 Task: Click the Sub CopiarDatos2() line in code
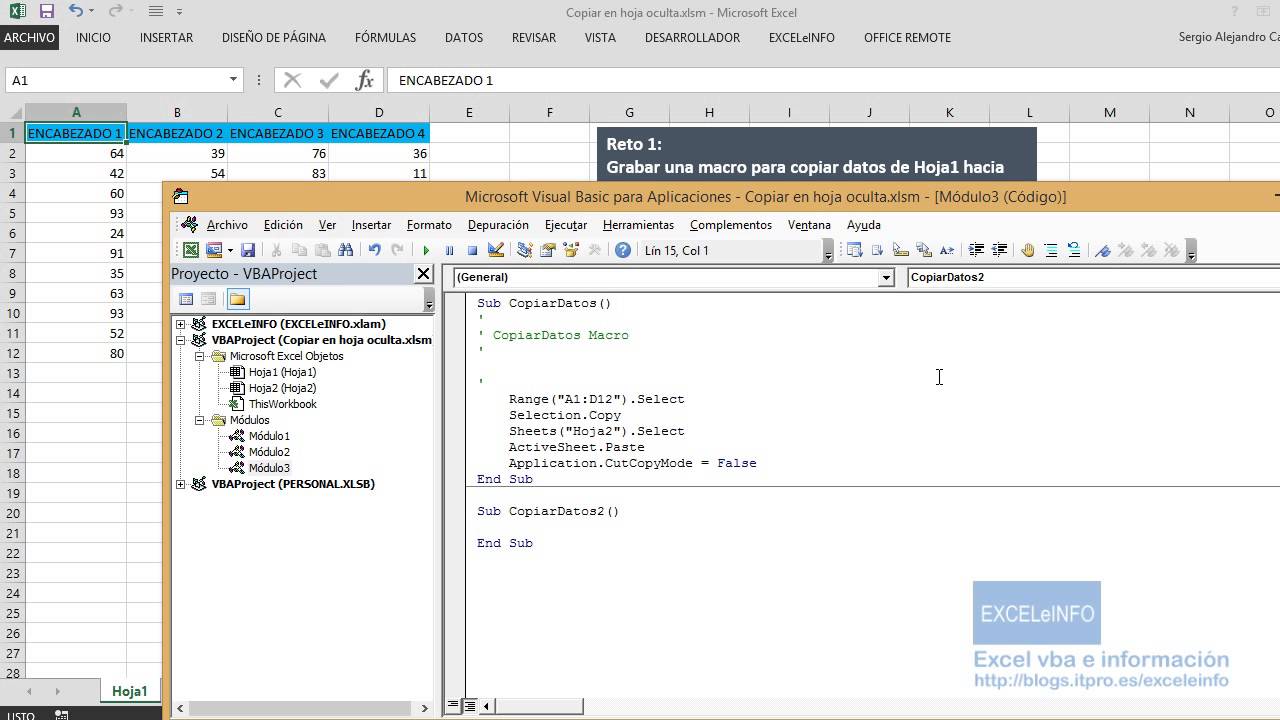548,511
